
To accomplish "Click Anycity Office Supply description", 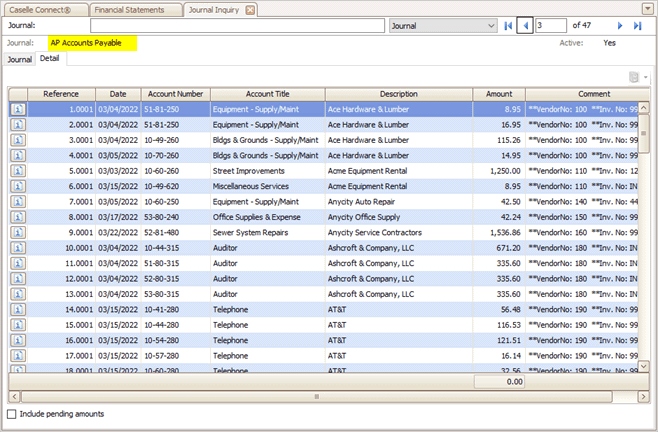I will pos(399,217).
